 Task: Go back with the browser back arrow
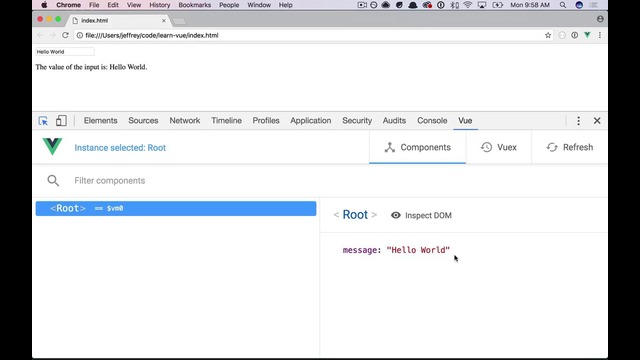pos(40,35)
